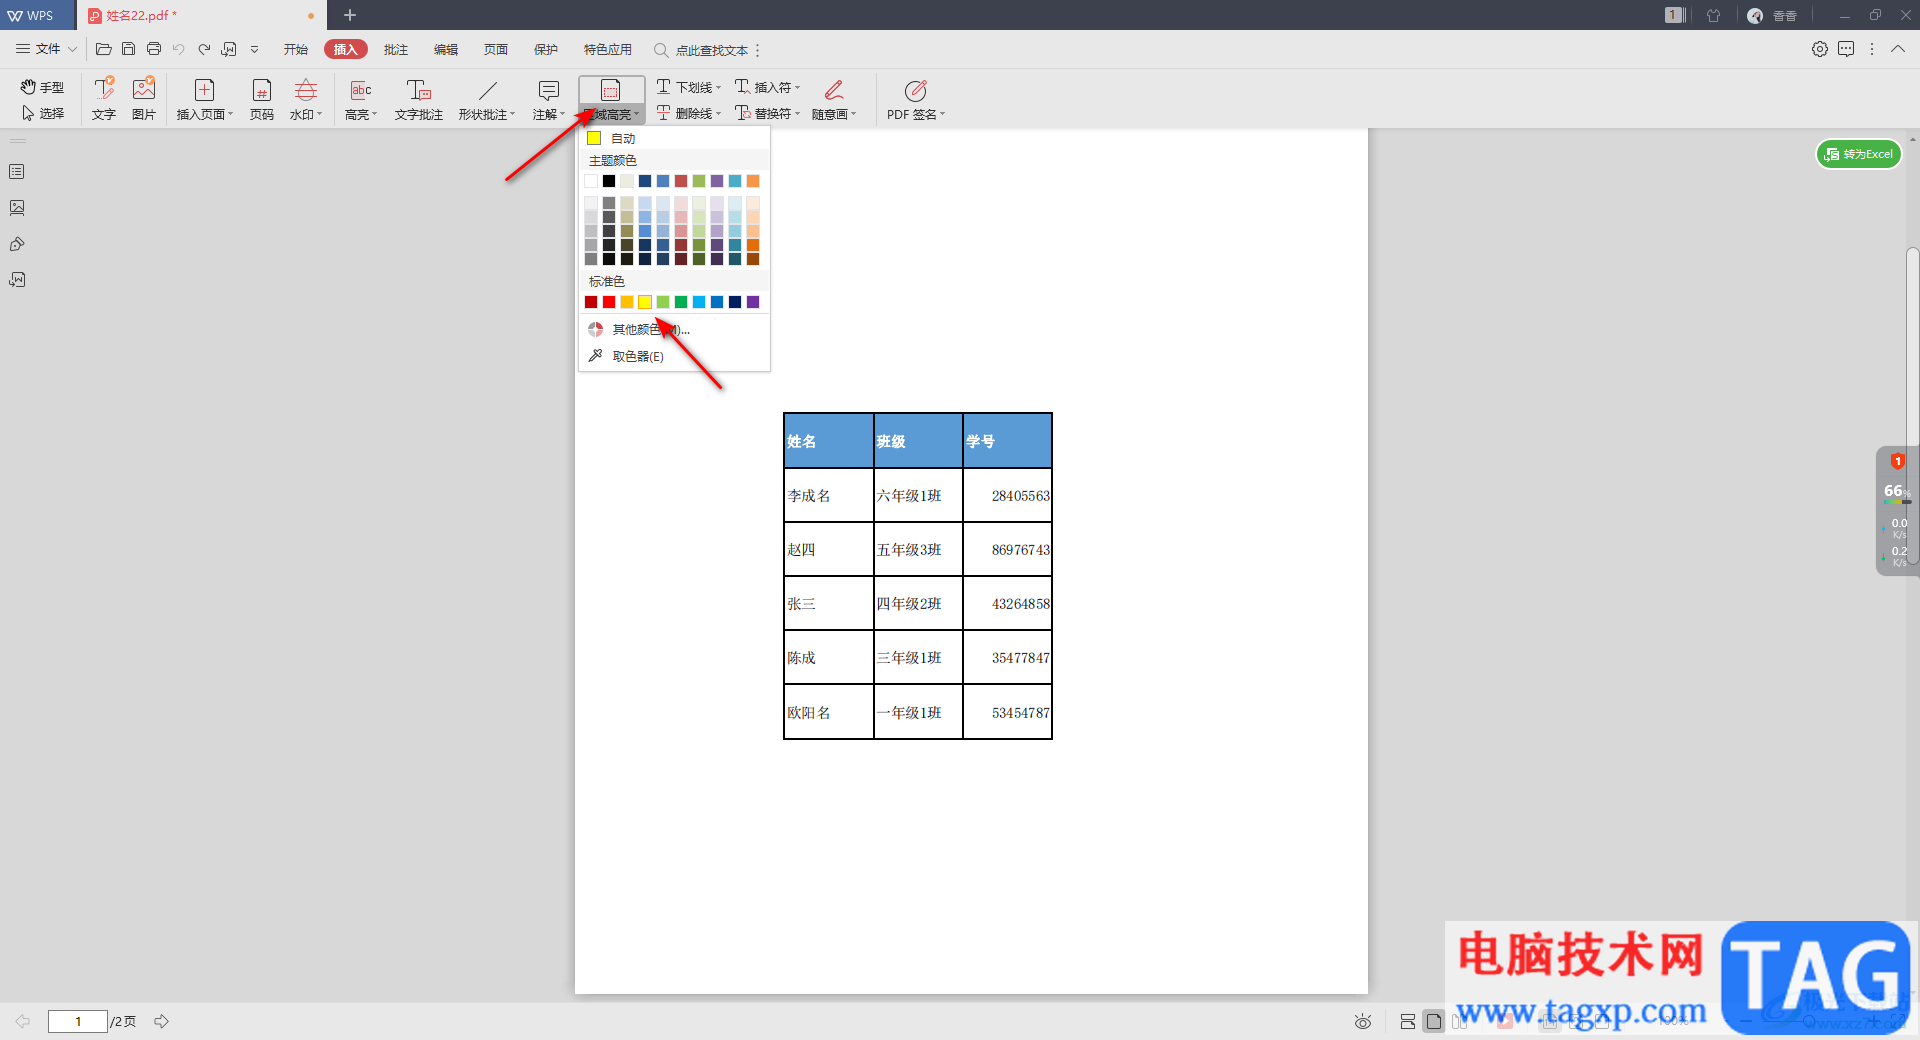Toggle eye protection mode in status bar
The width and height of the screenshot is (1920, 1040).
coord(1362,1021)
